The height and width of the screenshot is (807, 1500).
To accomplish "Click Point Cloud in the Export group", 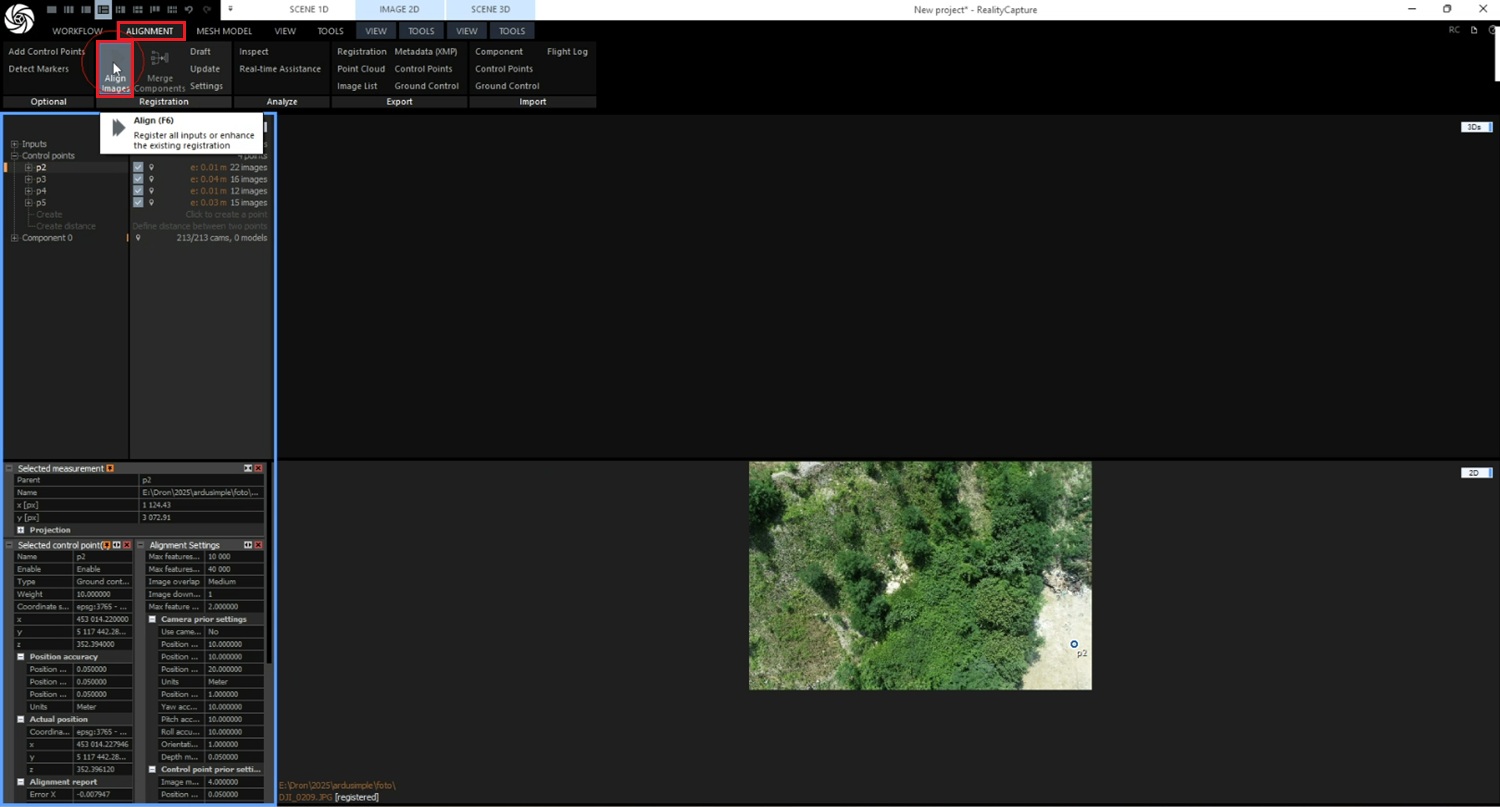I will (x=361, y=69).
